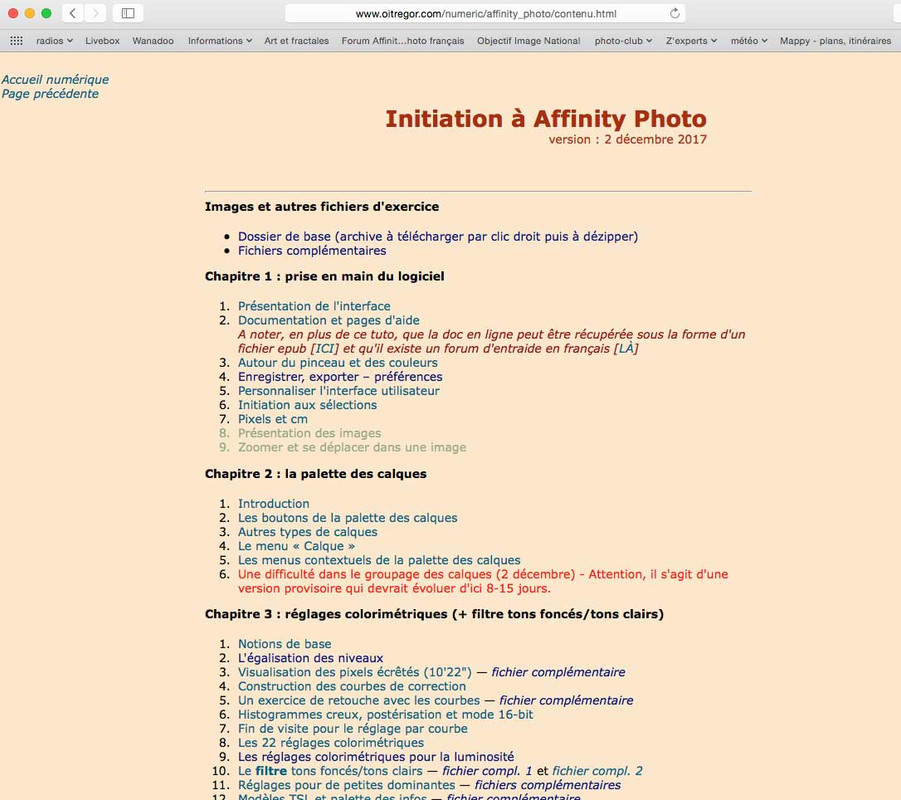Open Objectif Image National bookmark

[x=529, y=41]
